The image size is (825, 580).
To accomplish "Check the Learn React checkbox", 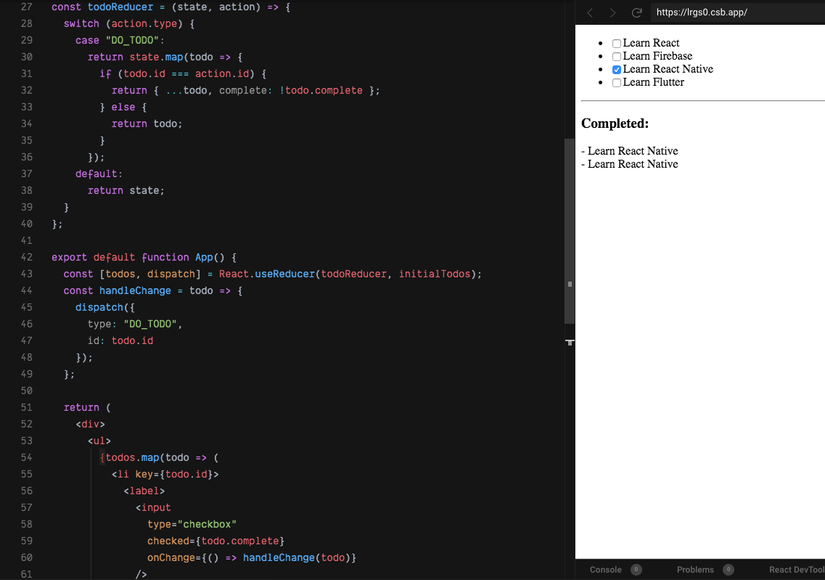I will tap(616, 43).
